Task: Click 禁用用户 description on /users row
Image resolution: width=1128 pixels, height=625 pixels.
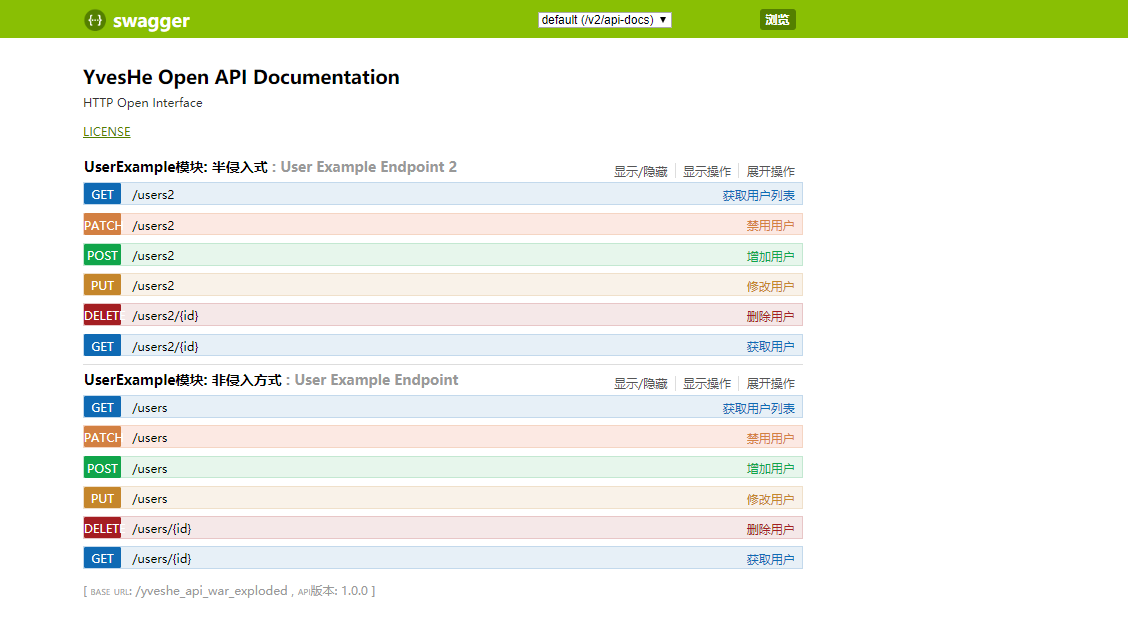Action: click(x=770, y=439)
